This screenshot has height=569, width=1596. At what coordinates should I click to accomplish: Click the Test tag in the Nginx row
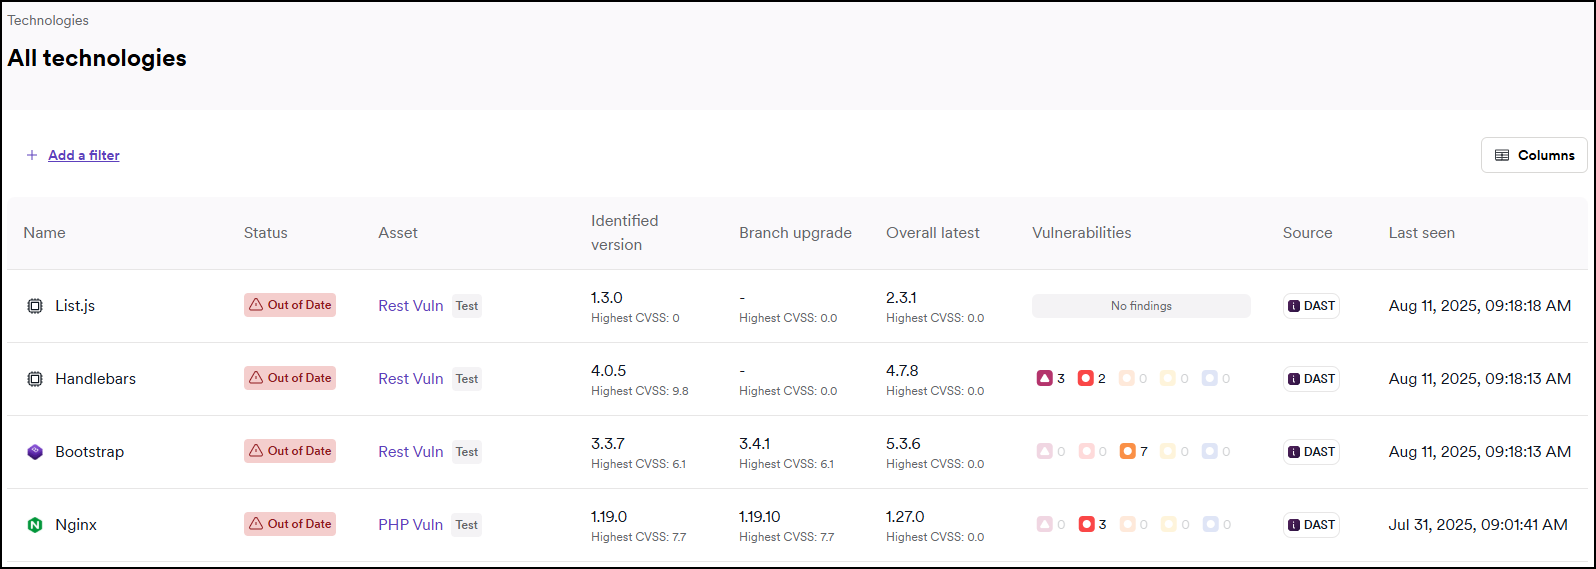467,525
